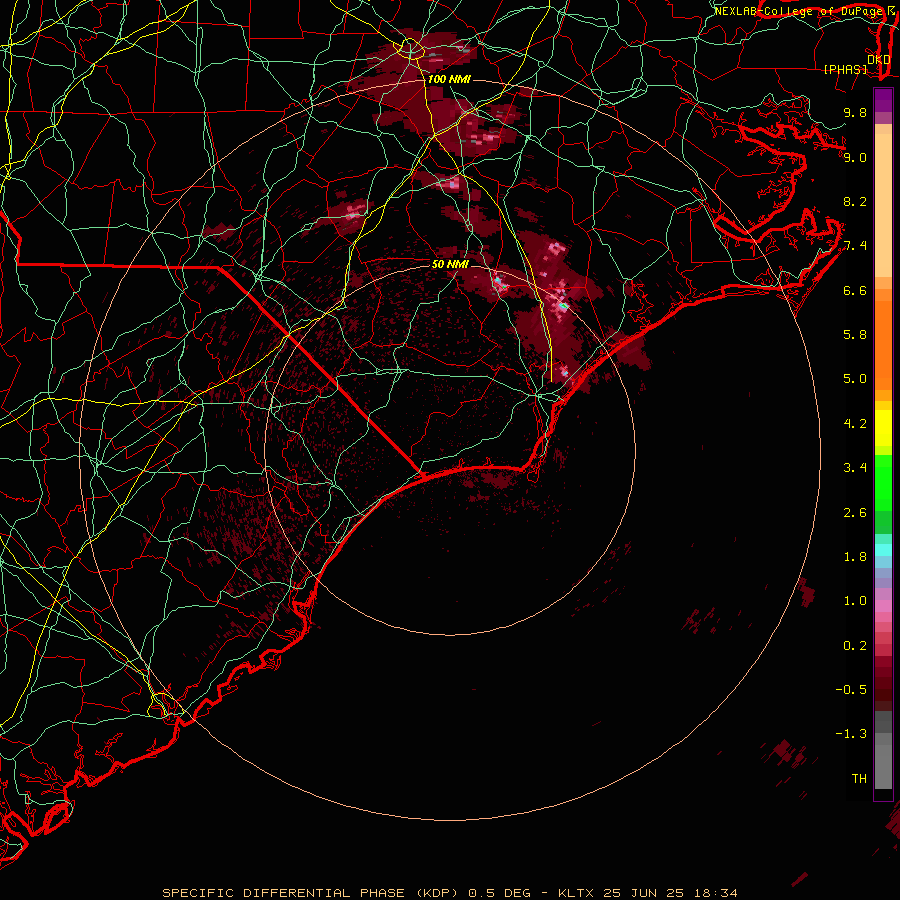Click the 'TH' threshold label on legend
This screenshot has height=900, width=900.
click(859, 779)
